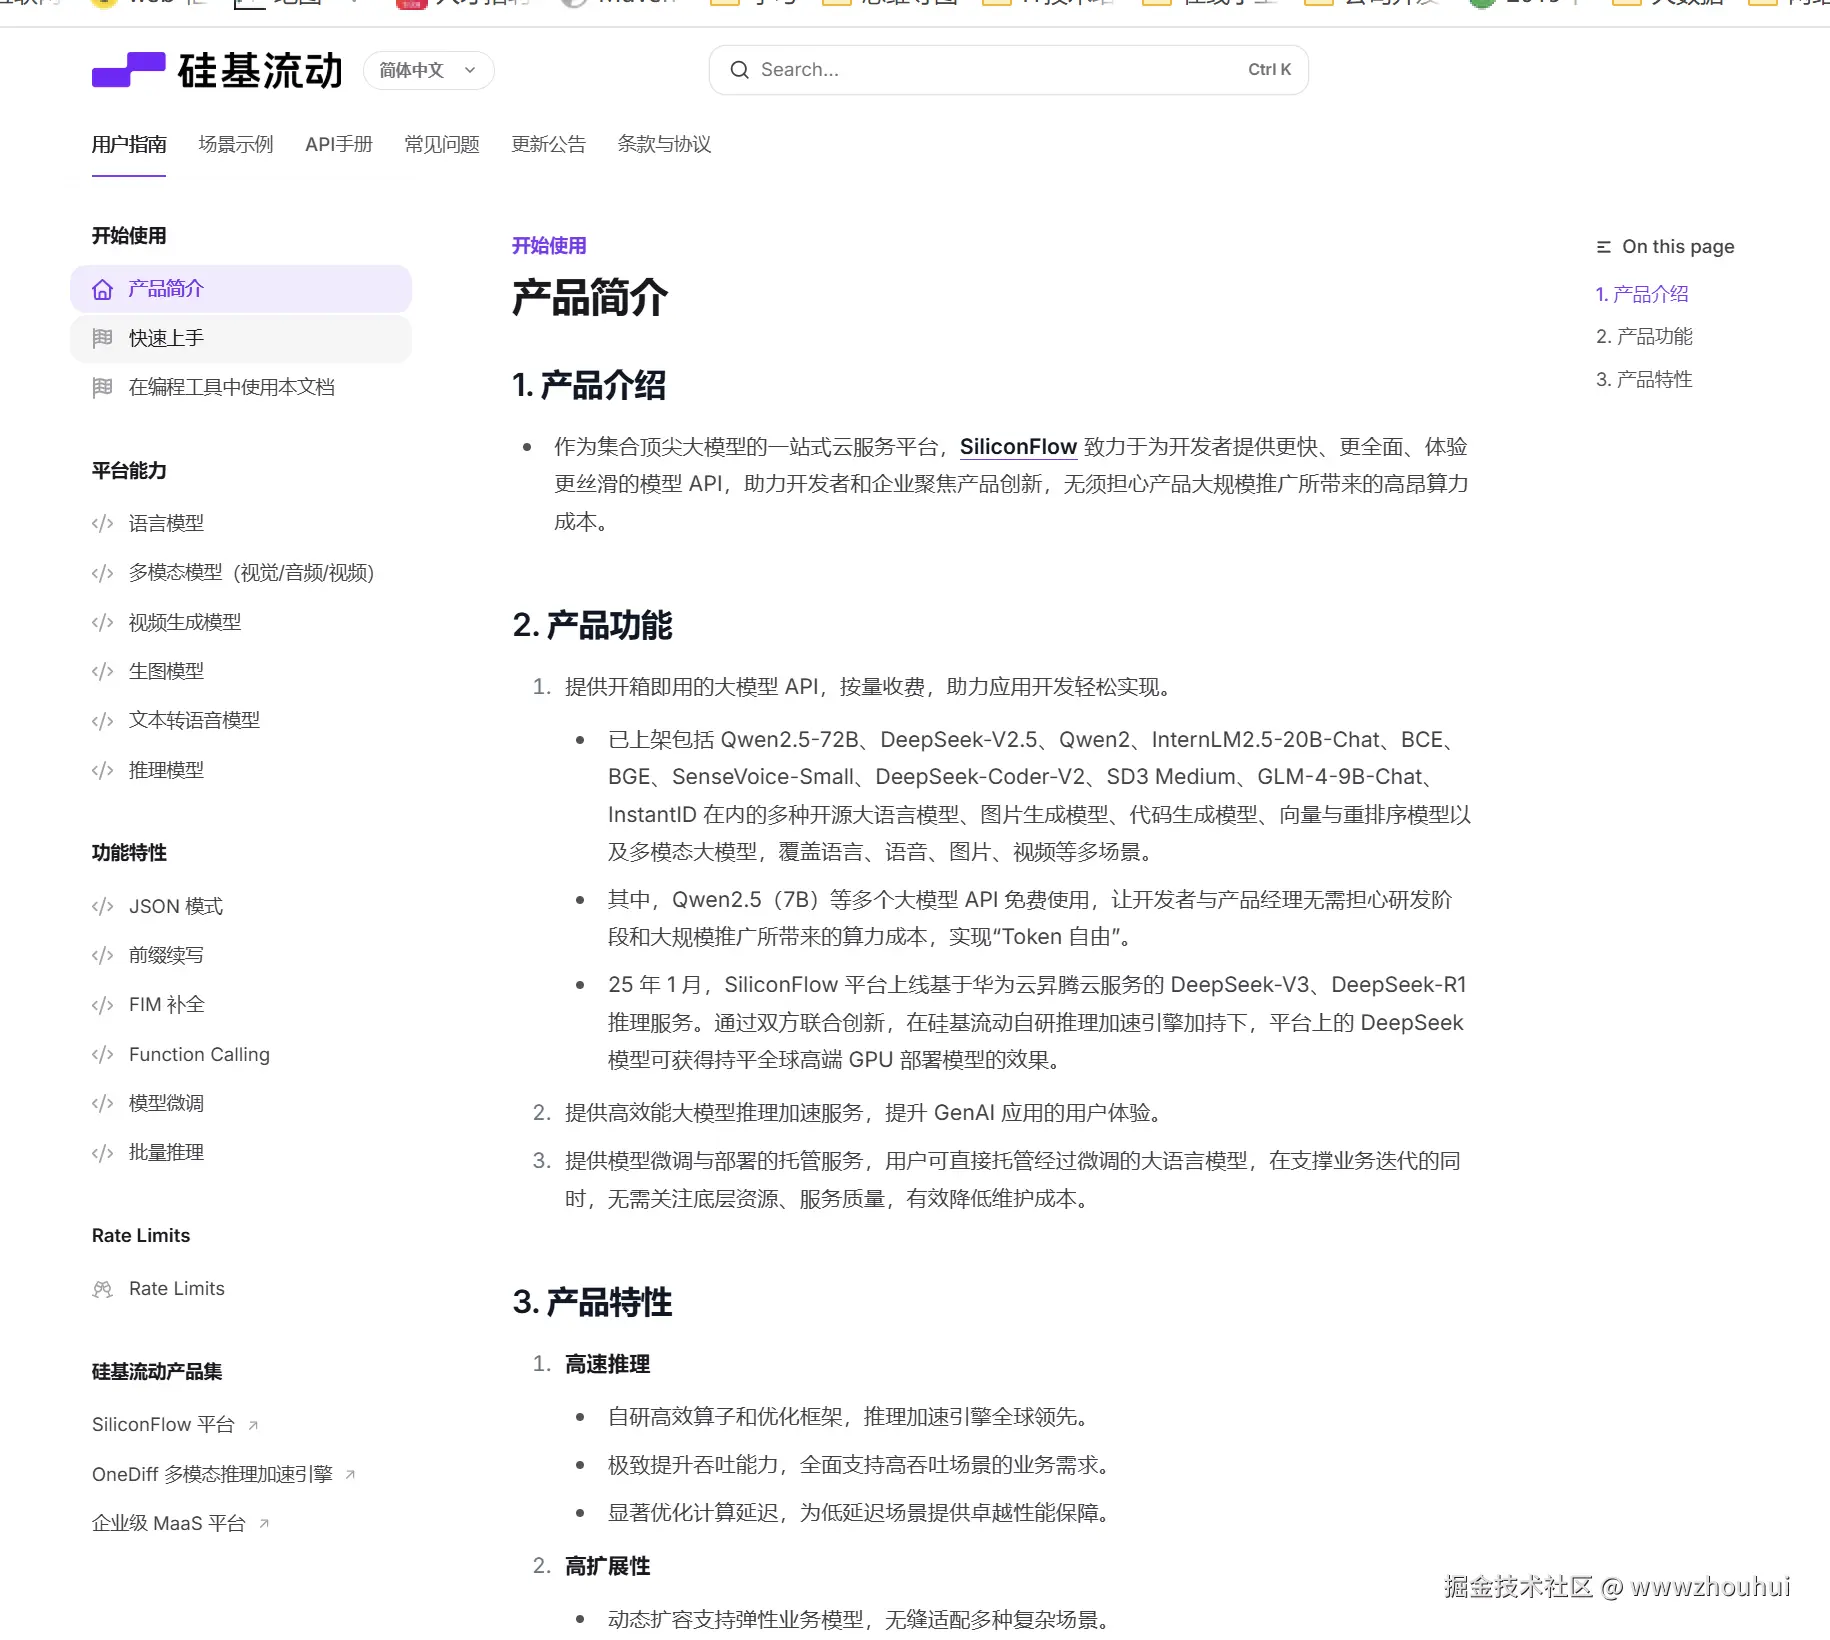The width and height of the screenshot is (1830, 1640).
Task: Jump to 1. 产品介绍 in On this page
Action: pos(1642,294)
